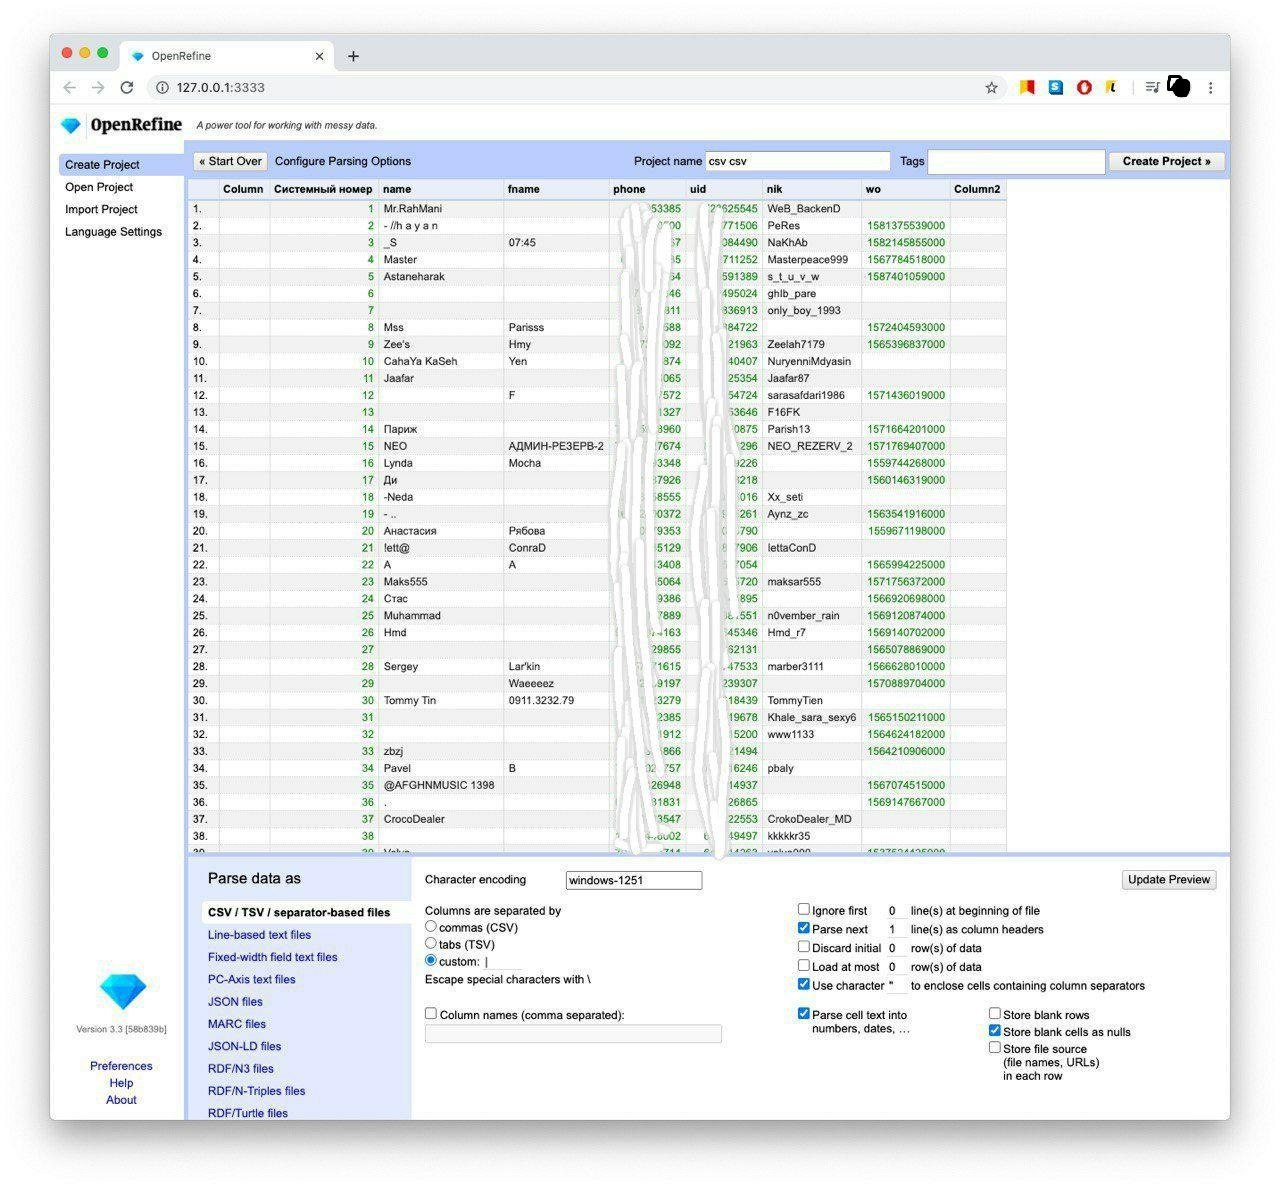This screenshot has width=1280, height=1186.
Task: Choose JSON-LD files parser
Action: tap(244, 1046)
